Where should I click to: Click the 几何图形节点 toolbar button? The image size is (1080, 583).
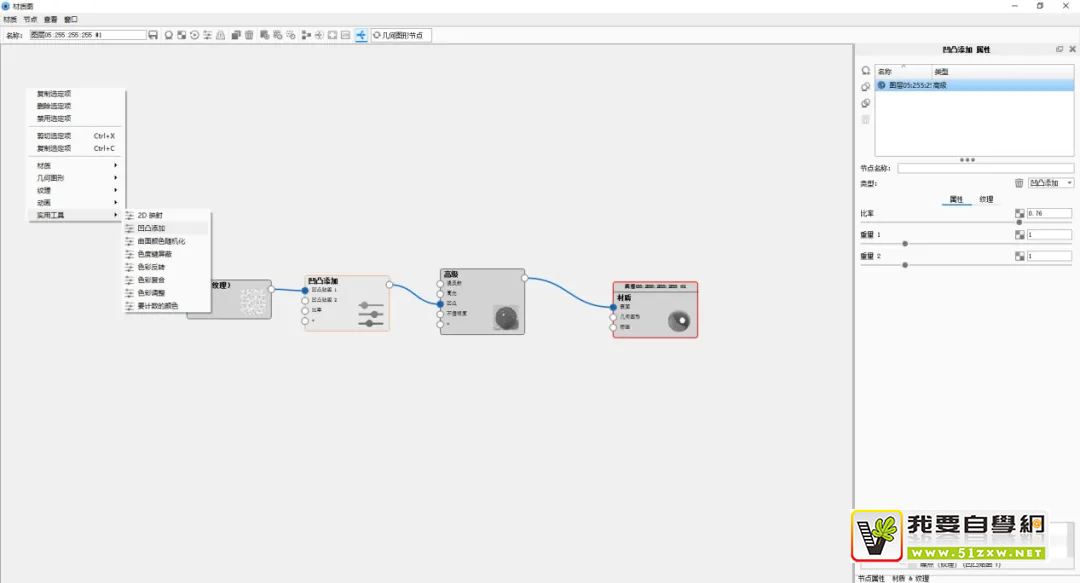400,35
